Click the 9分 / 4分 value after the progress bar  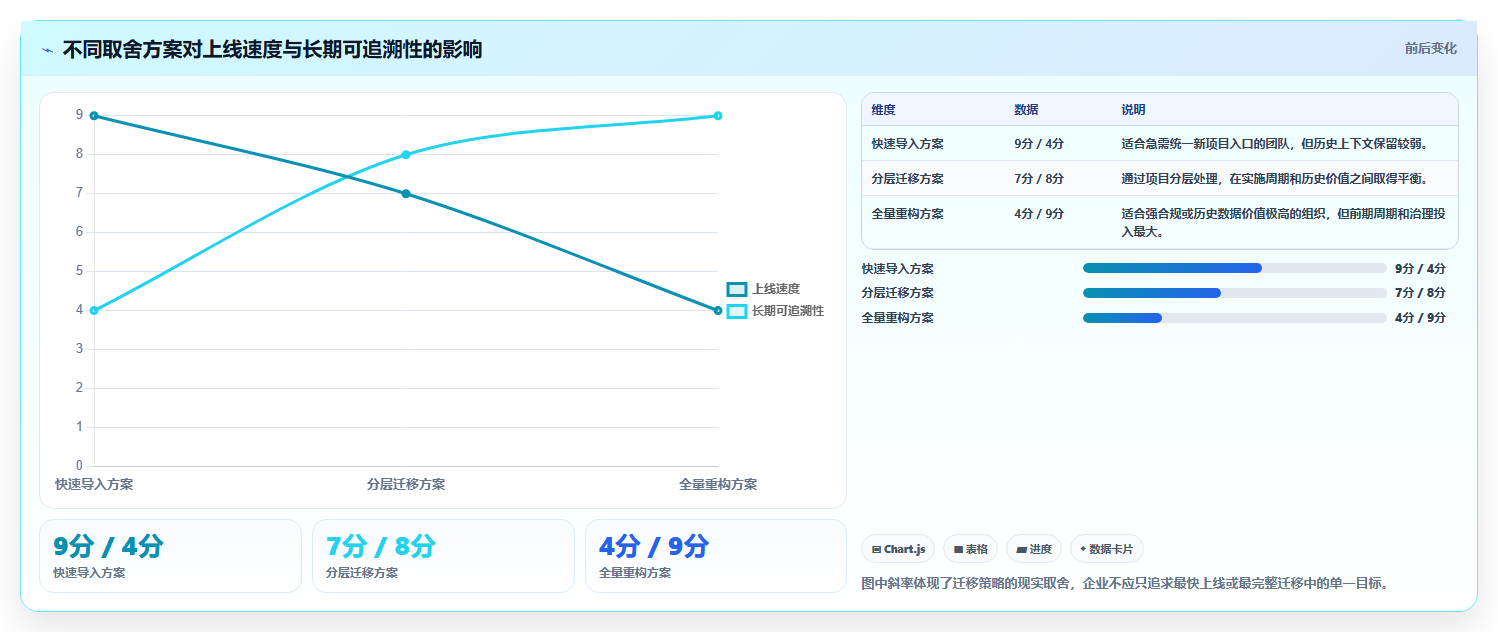coord(1420,269)
